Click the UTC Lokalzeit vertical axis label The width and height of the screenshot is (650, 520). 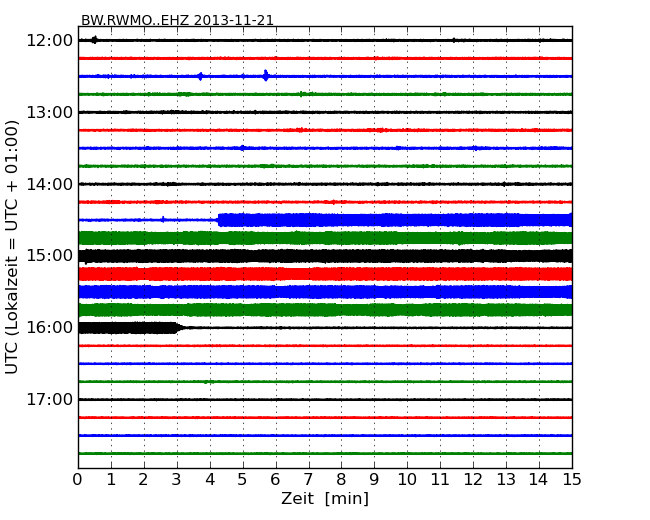(x=12, y=247)
